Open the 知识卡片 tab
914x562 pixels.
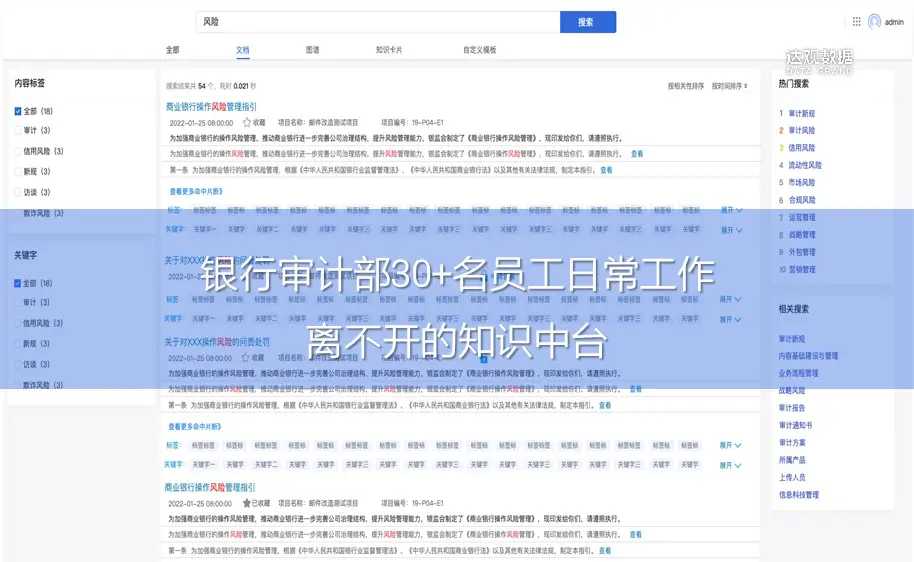point(389,49)
